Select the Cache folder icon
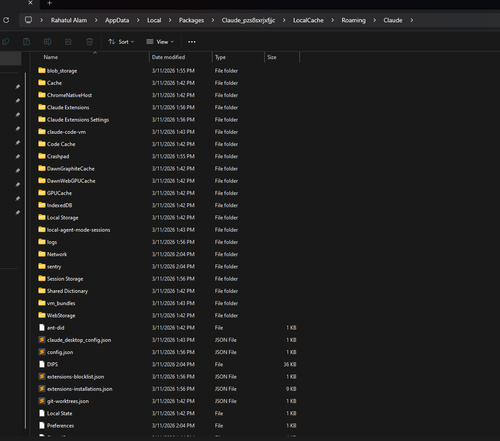Image resolution: width=500 pixels, height=441 pixels. [x=42, y=83]
